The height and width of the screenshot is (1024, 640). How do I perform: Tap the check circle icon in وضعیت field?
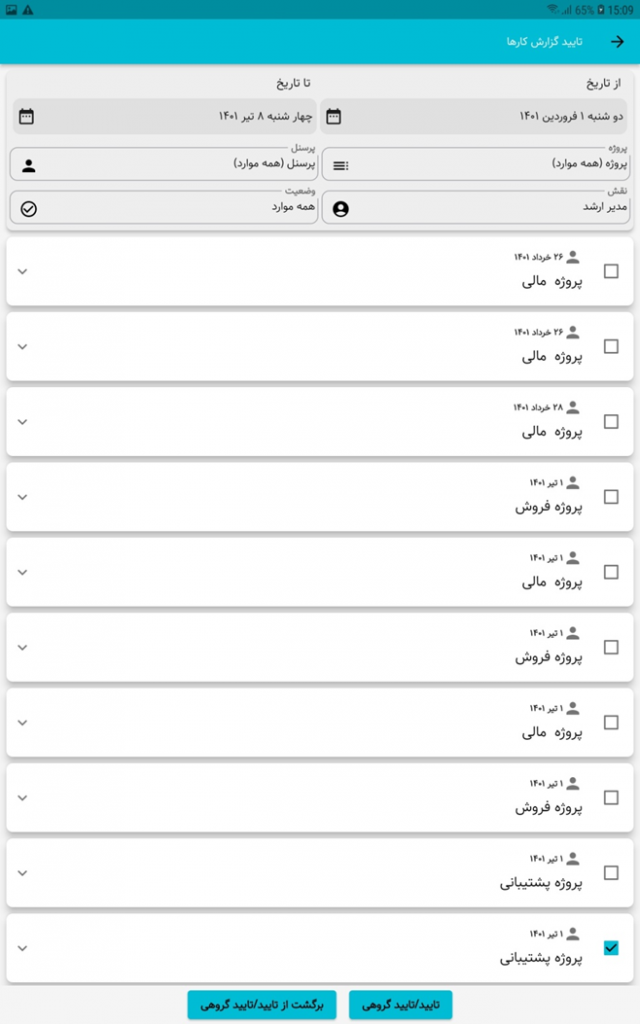pyautogui.click(x=29, y=209)
